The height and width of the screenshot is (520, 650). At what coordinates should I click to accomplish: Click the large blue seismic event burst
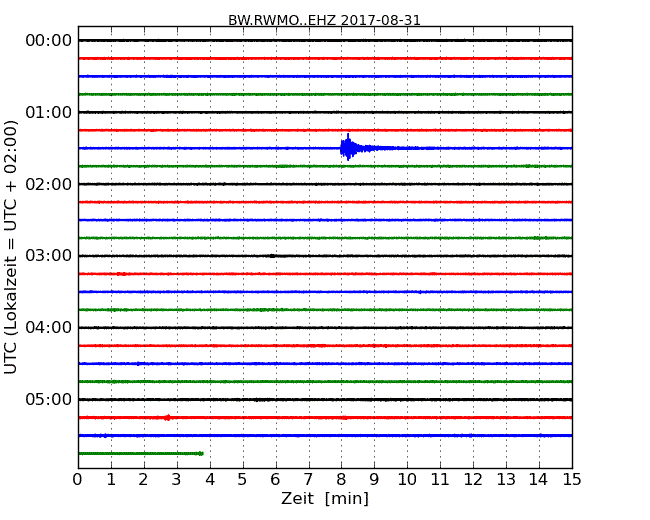click(350, 148)
